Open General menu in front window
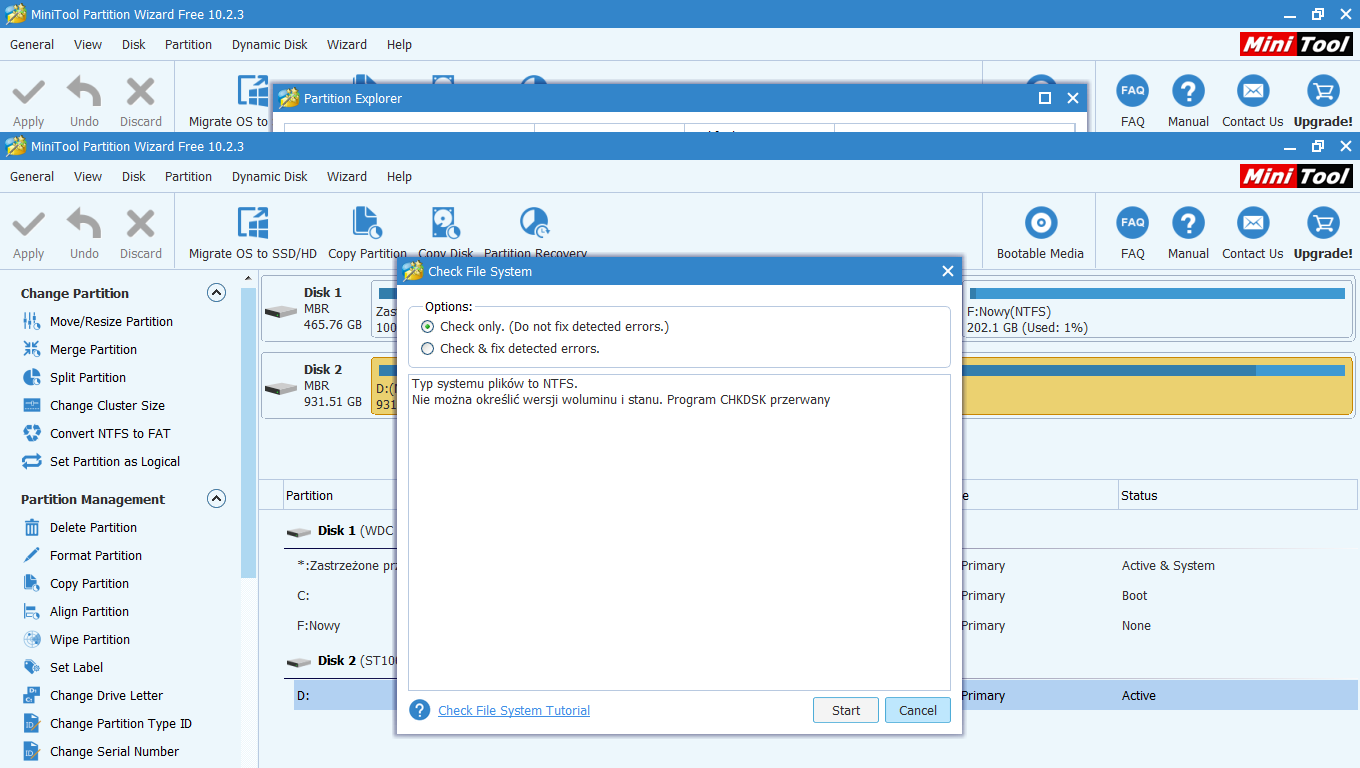Viewport: 1360px width, 768px height. pyautogui.click(x=32, y=176)
